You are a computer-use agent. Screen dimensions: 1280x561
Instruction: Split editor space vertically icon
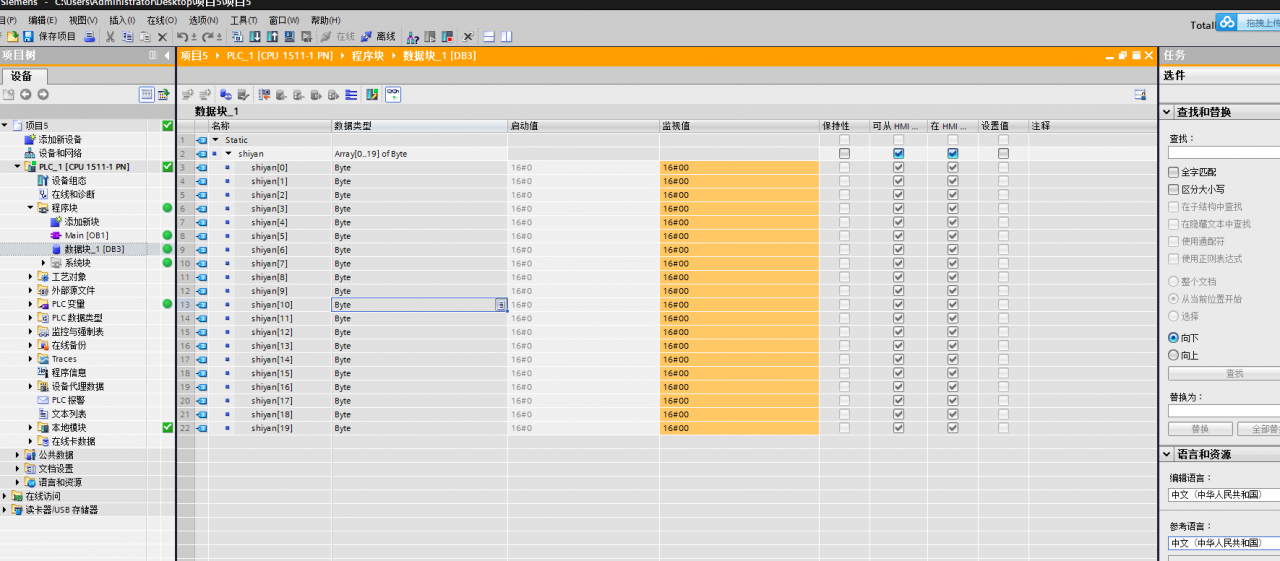coord(506,36)
